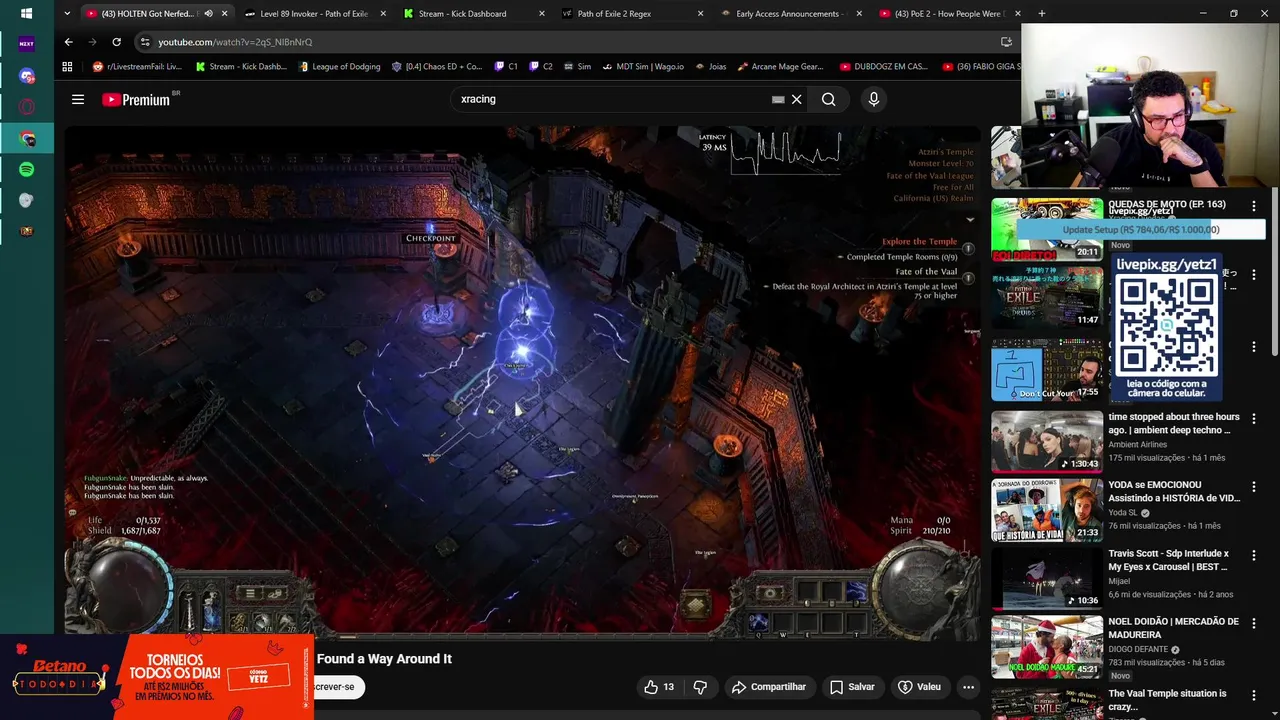This screenshot has height=720, width=1280.
Task: Focus the YouTube search input field
Action: 610,99
